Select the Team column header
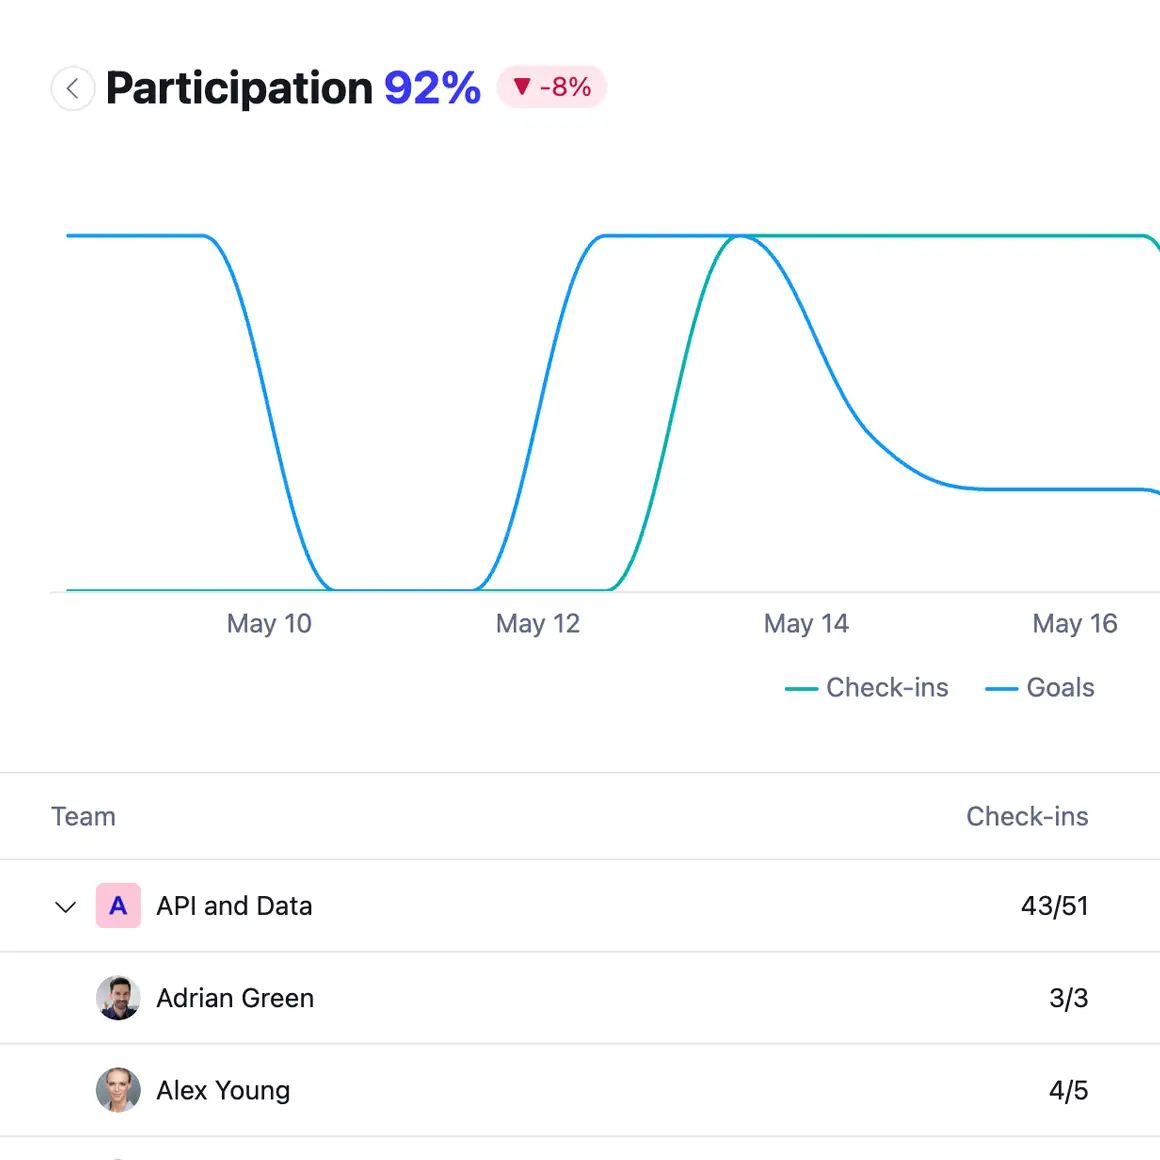 pos(83,817)
